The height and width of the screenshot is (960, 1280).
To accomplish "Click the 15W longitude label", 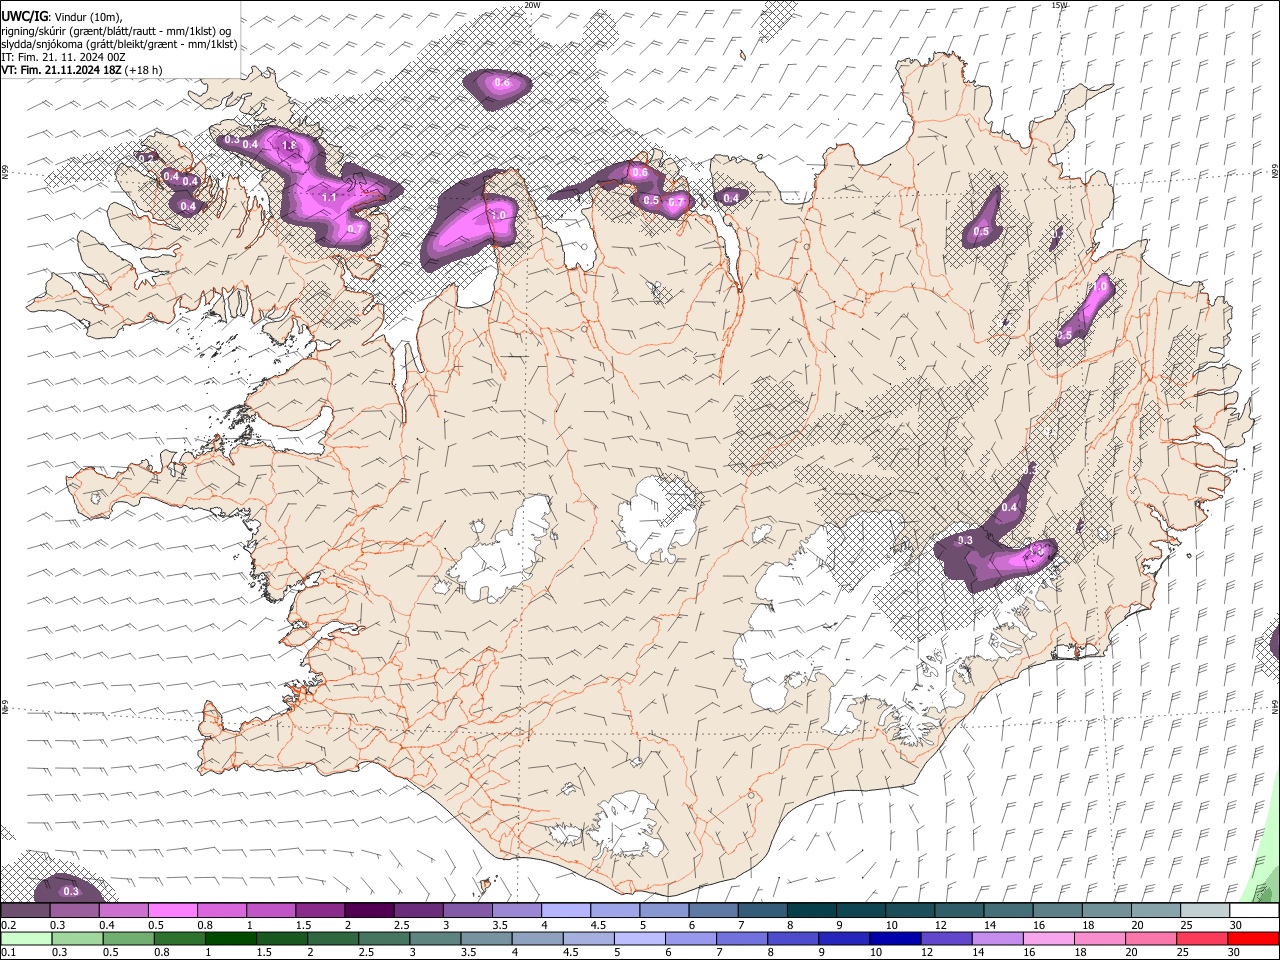I will tap(1059, 5).
